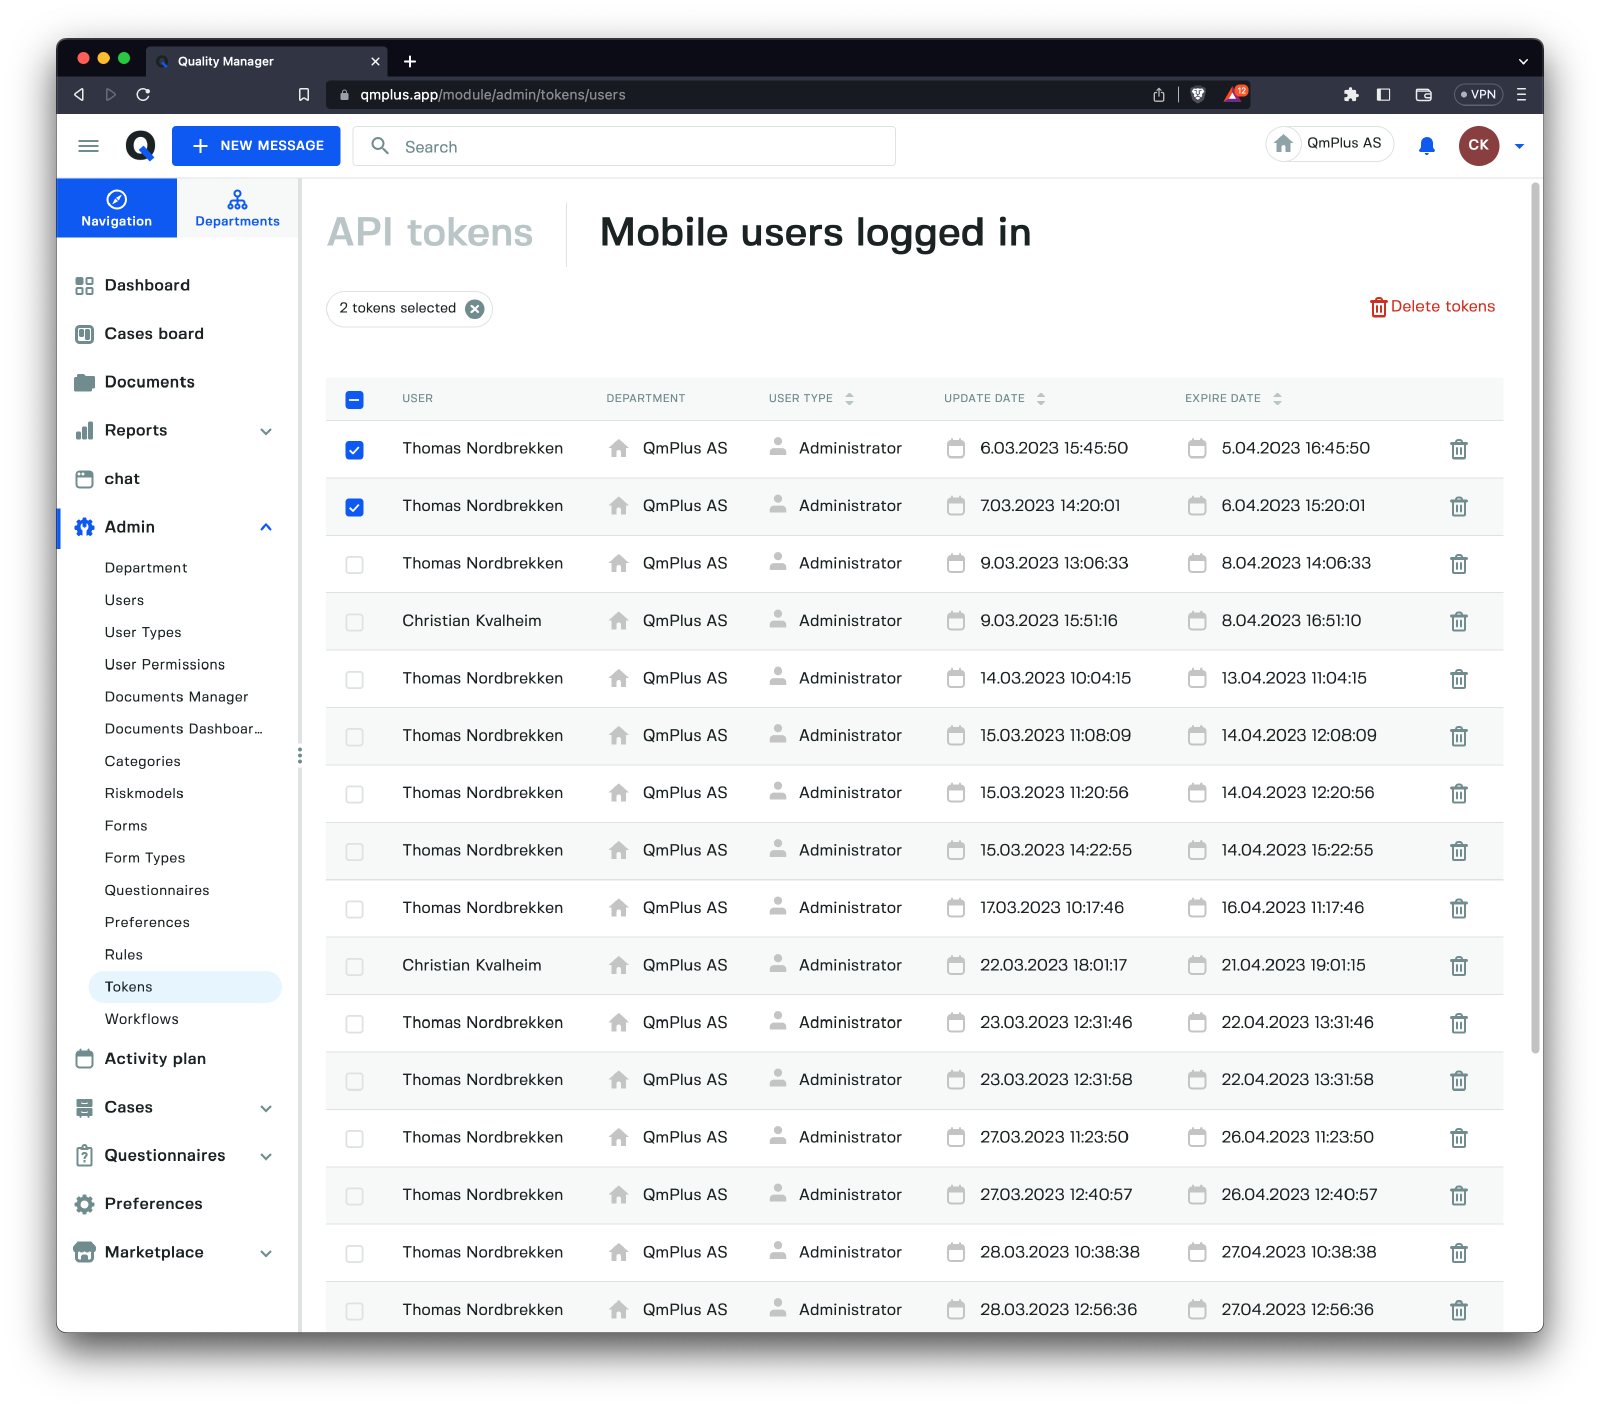Screen dimensions: 1600x1407
Task: Toggle the select-all checkbox in table header
Action: 354,400
